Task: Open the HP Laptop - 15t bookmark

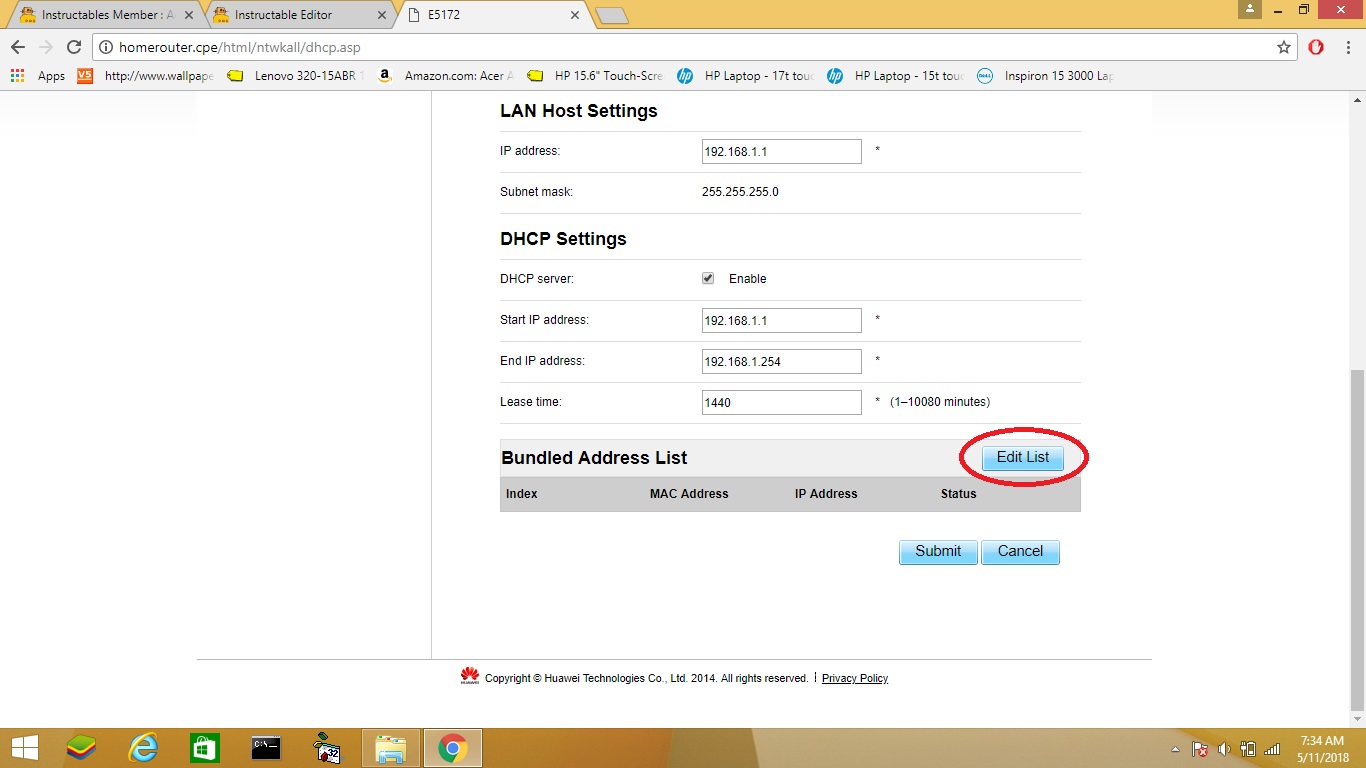Action: tap(896, 76)
